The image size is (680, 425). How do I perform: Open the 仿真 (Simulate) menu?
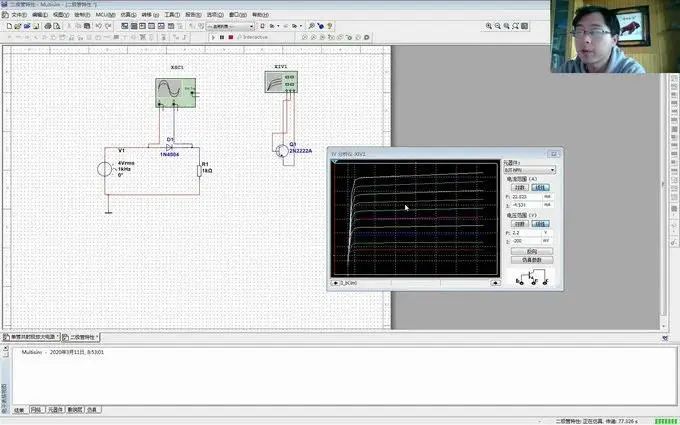(128, 15)
